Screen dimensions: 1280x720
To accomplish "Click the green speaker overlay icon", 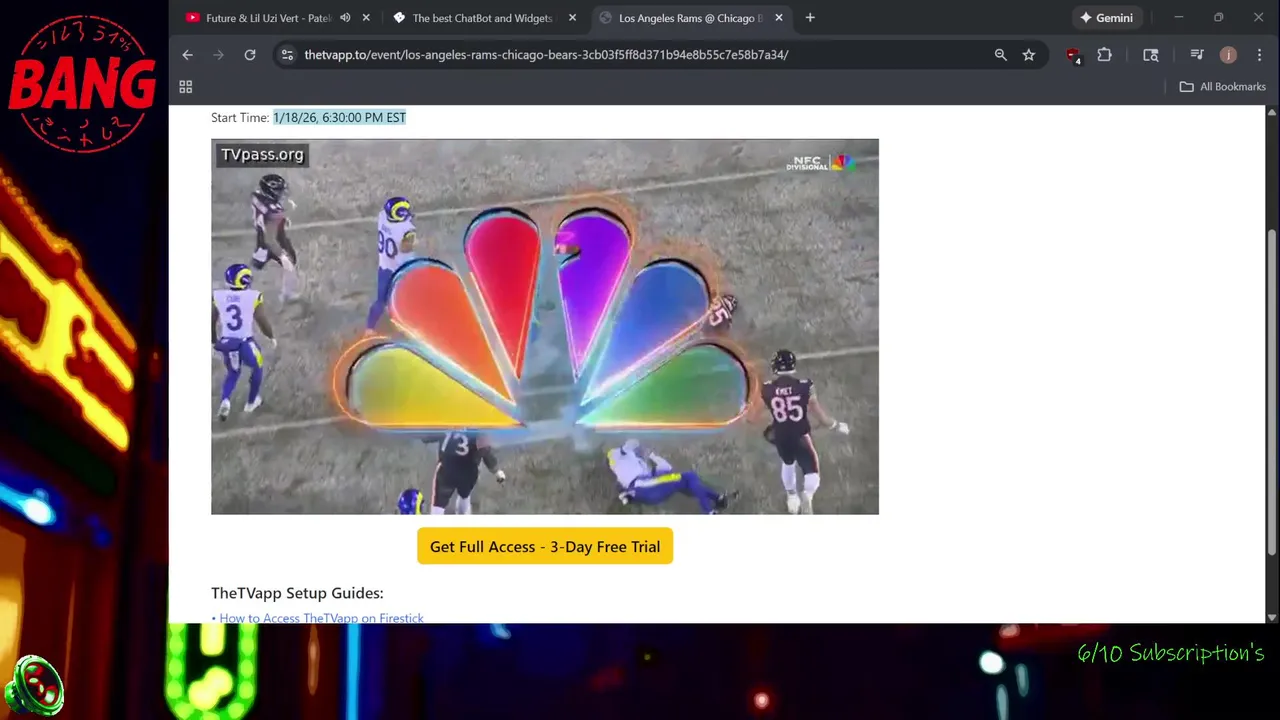I will pos(34,687).
